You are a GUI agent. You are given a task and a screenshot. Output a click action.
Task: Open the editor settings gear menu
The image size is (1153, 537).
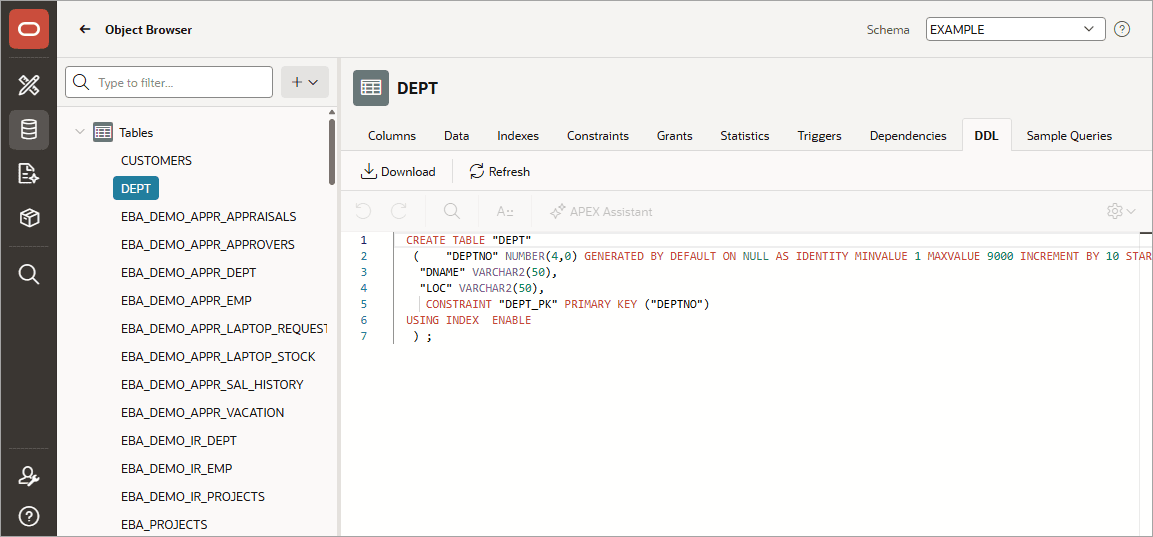coord(1121,211)
